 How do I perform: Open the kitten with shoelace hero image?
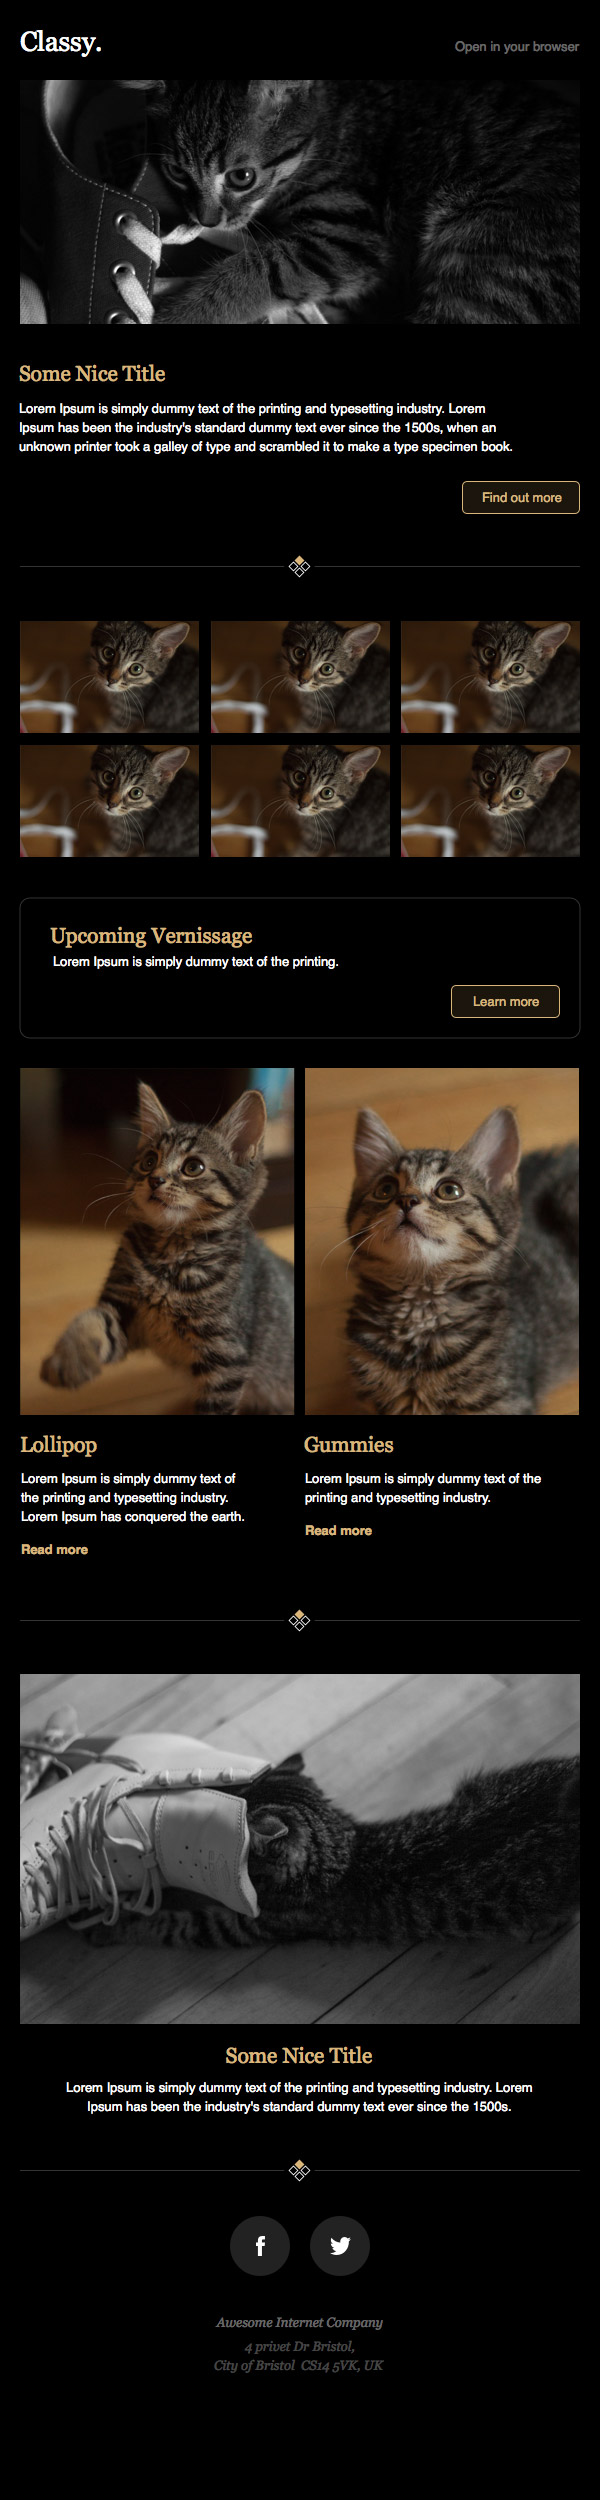(300, 202)
